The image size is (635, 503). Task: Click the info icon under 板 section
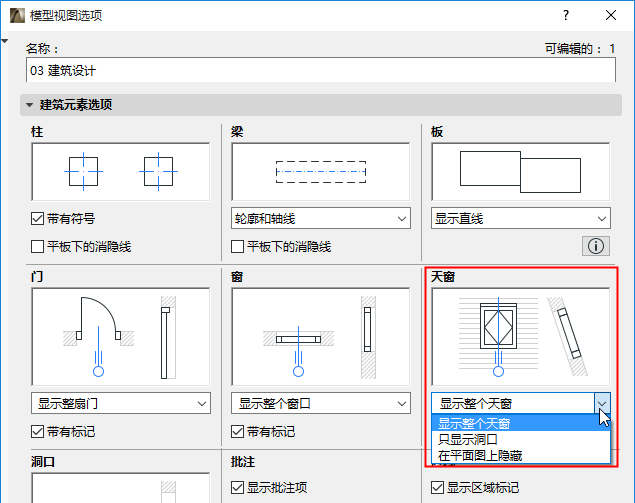(596, 246)
